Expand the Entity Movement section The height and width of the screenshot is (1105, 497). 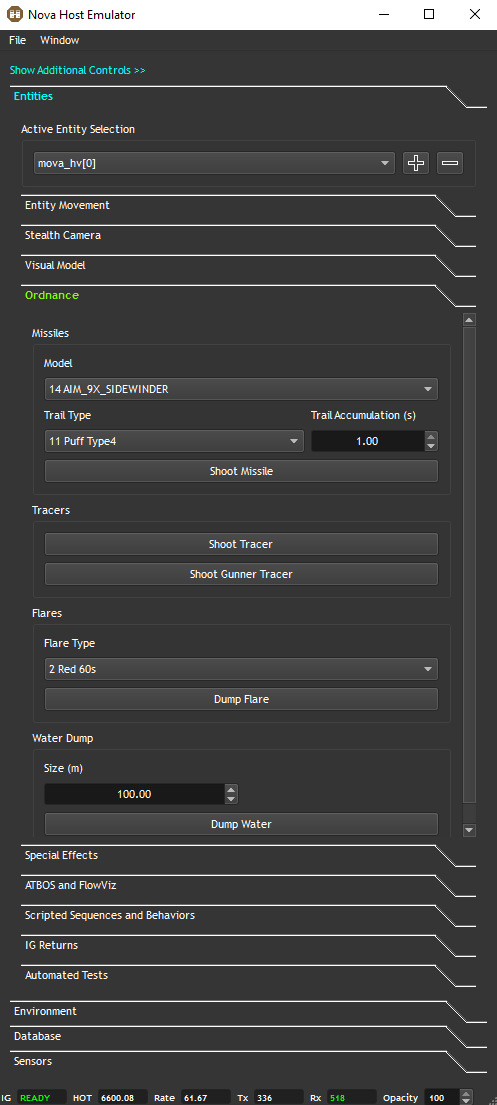pos(67,206)
